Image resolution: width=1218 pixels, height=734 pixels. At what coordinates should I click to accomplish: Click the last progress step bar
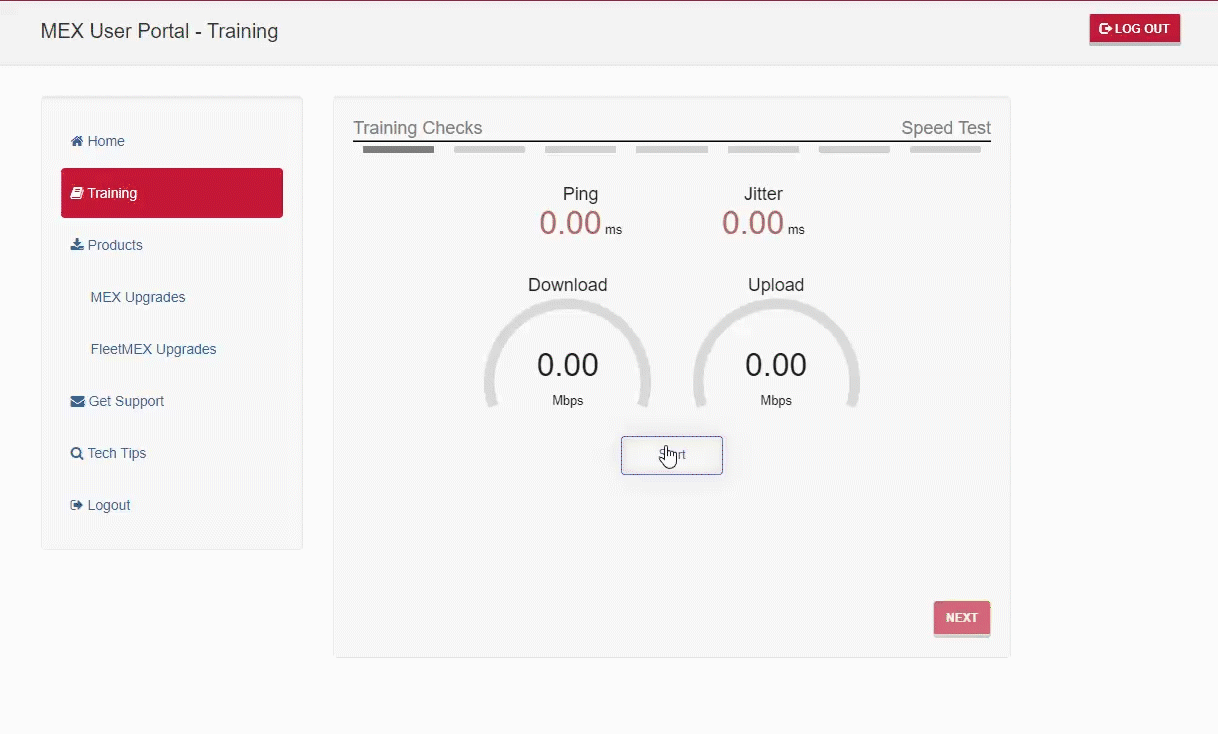(945, 150)
